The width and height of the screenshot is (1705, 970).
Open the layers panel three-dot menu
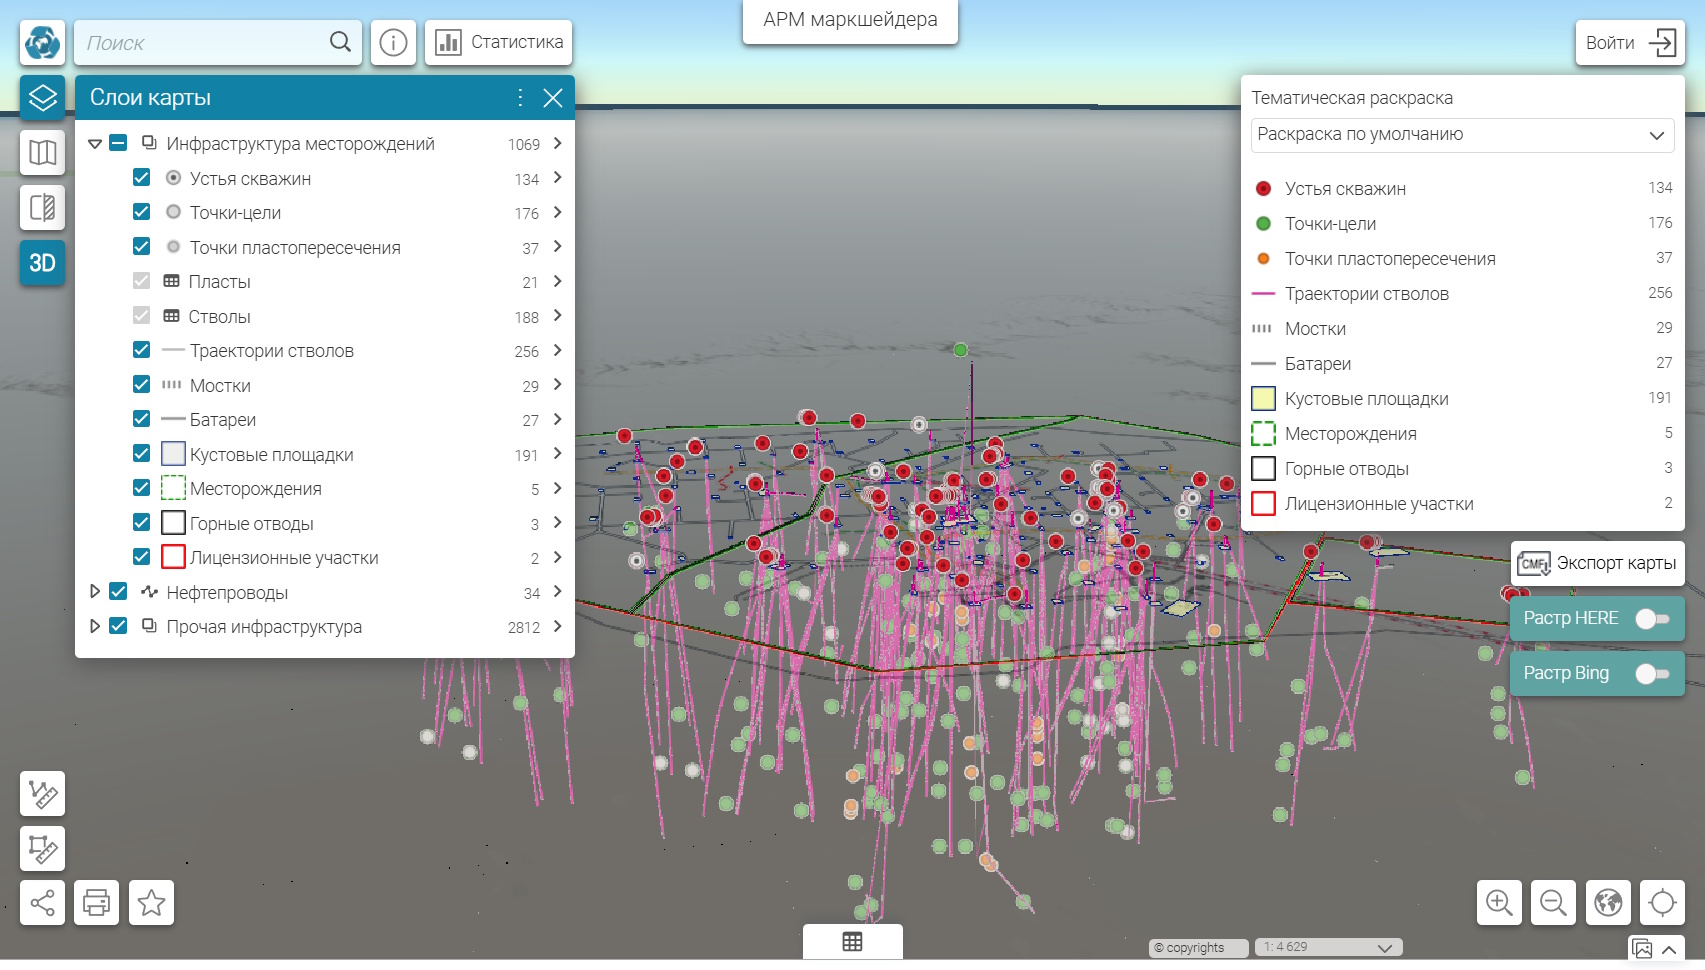(520, 97)
